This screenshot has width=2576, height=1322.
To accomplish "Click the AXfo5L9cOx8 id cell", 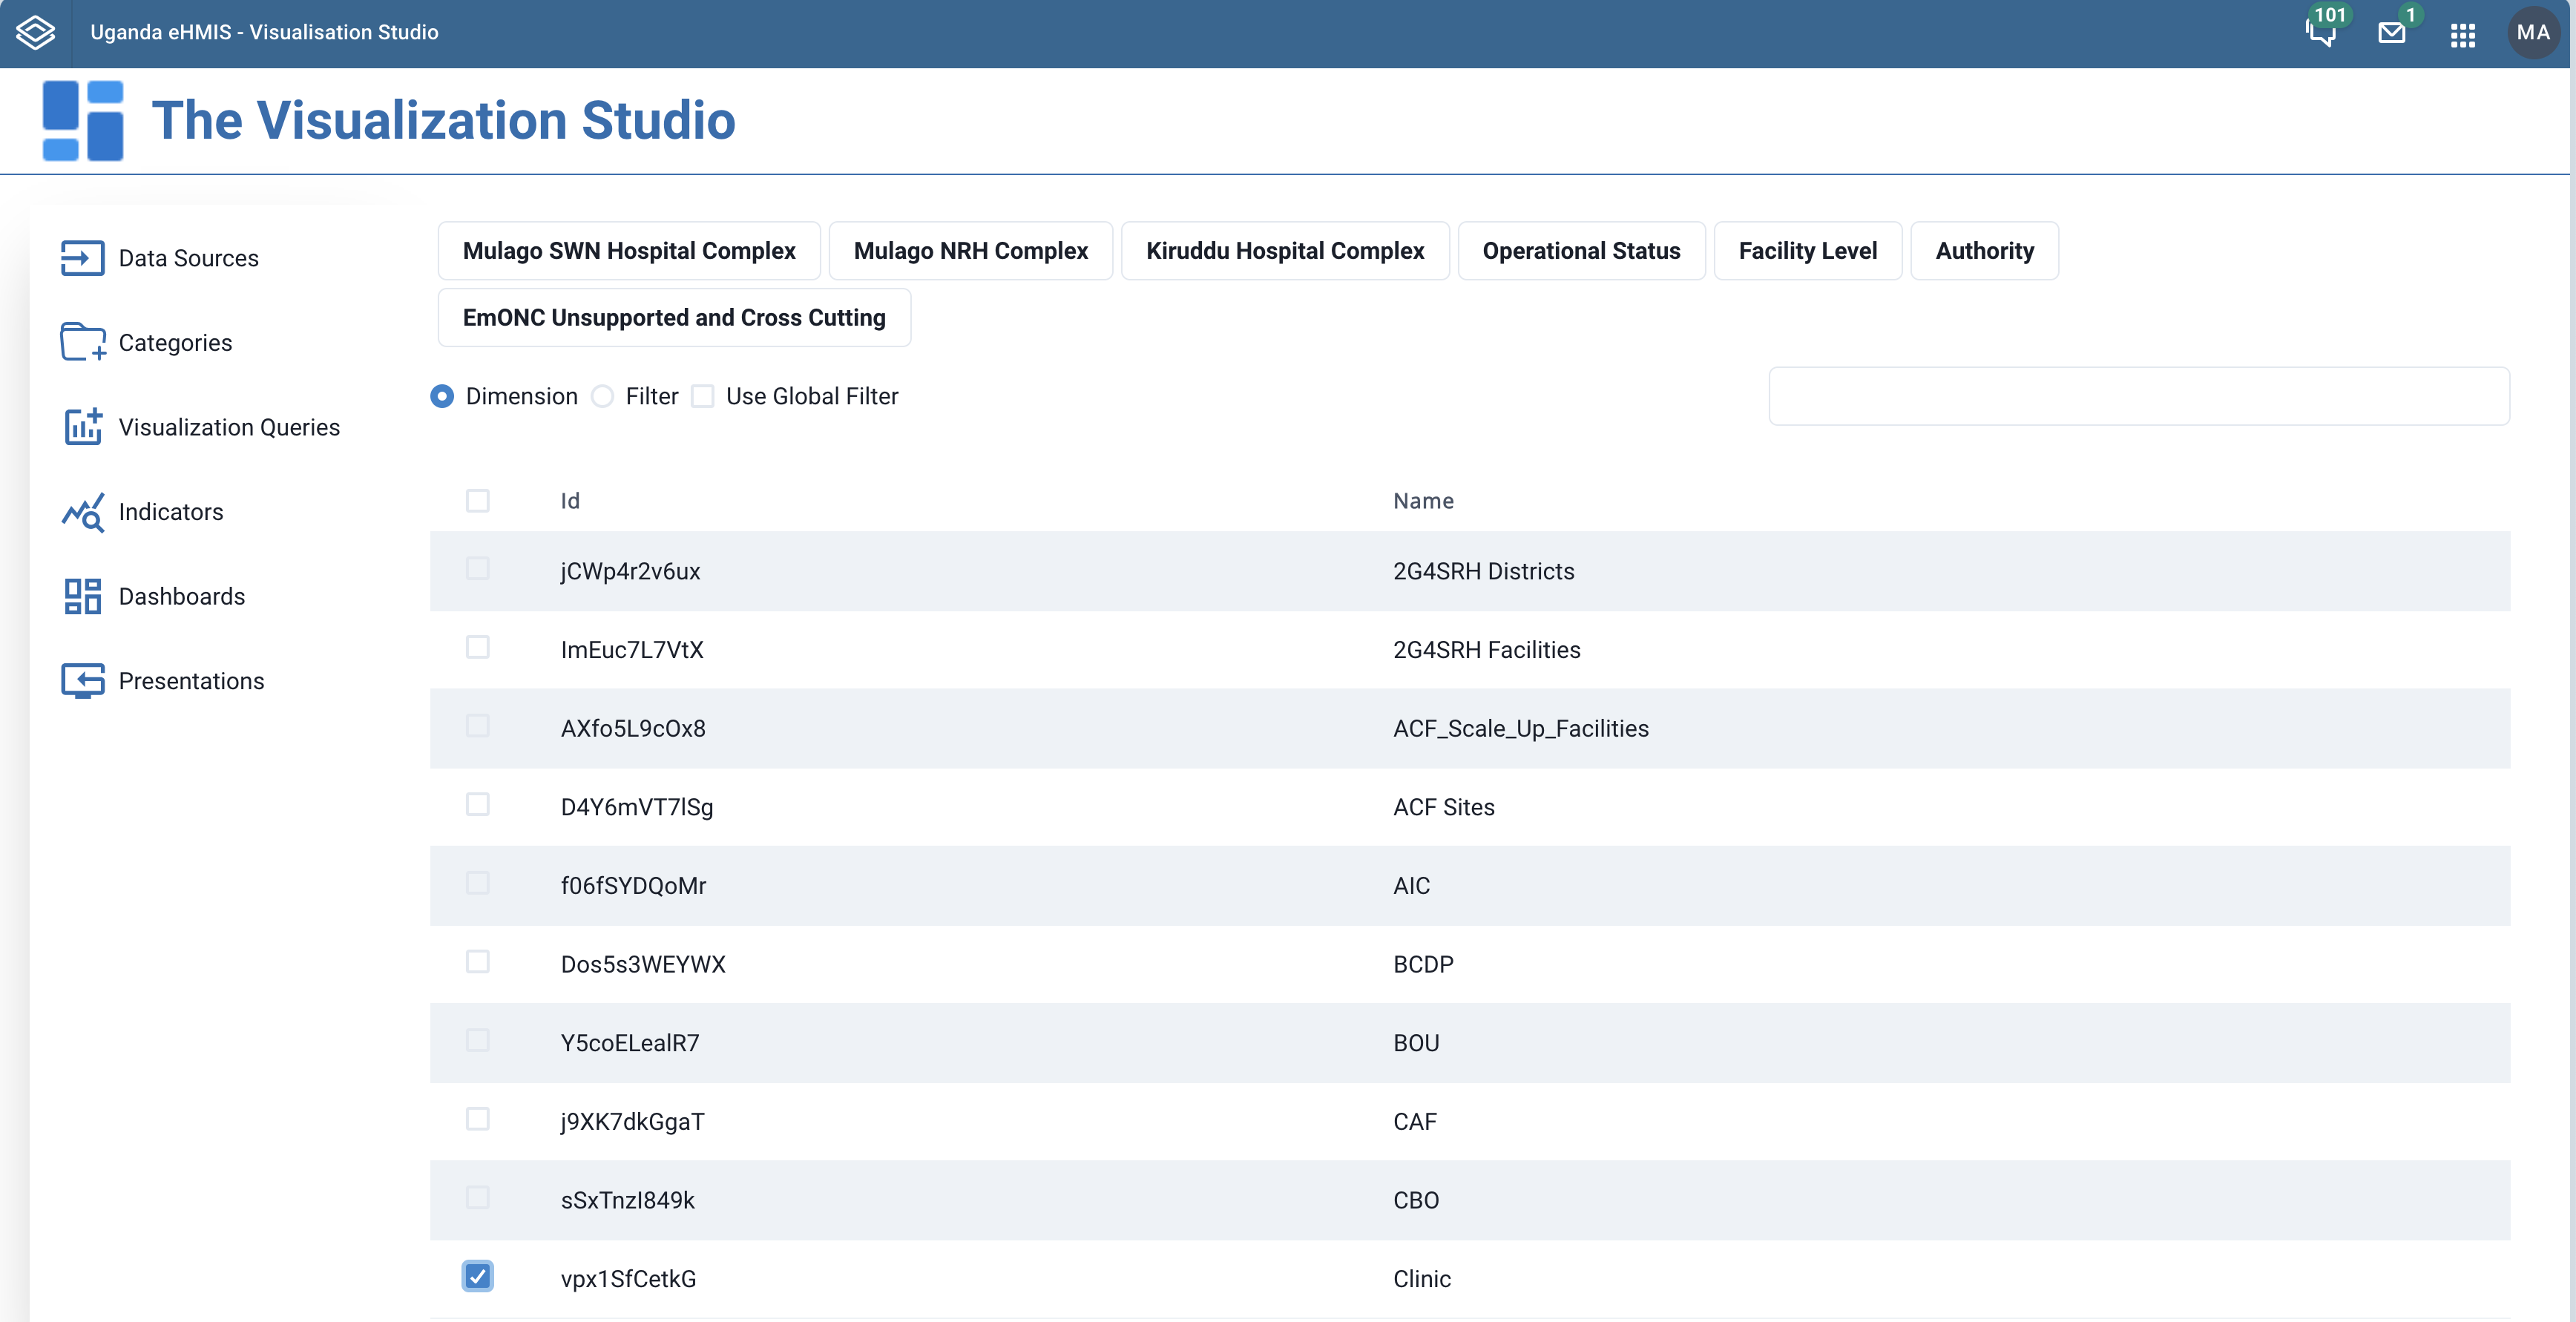I will tap(633, 729).
